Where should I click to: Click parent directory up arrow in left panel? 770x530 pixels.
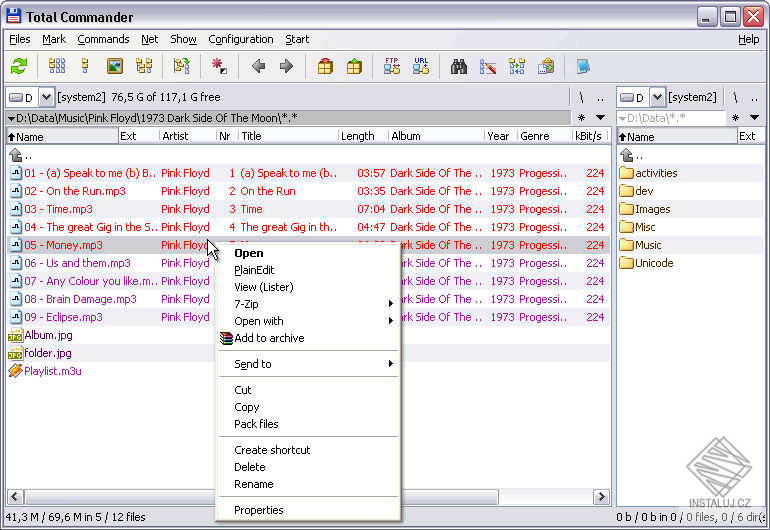tap(16, 155)
